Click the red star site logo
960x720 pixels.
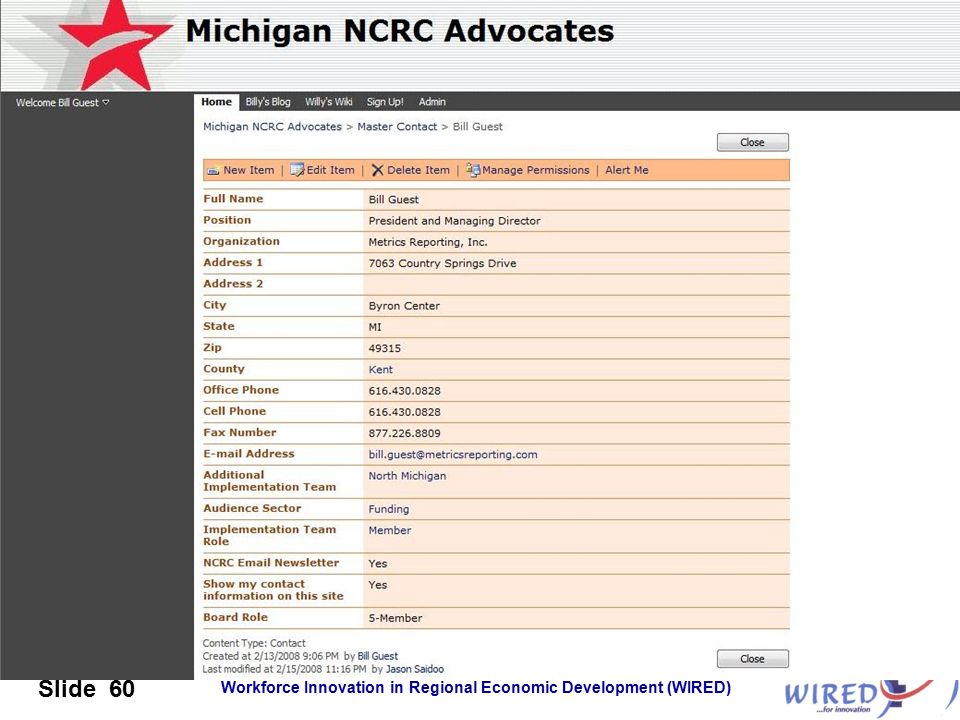(115, 48)
